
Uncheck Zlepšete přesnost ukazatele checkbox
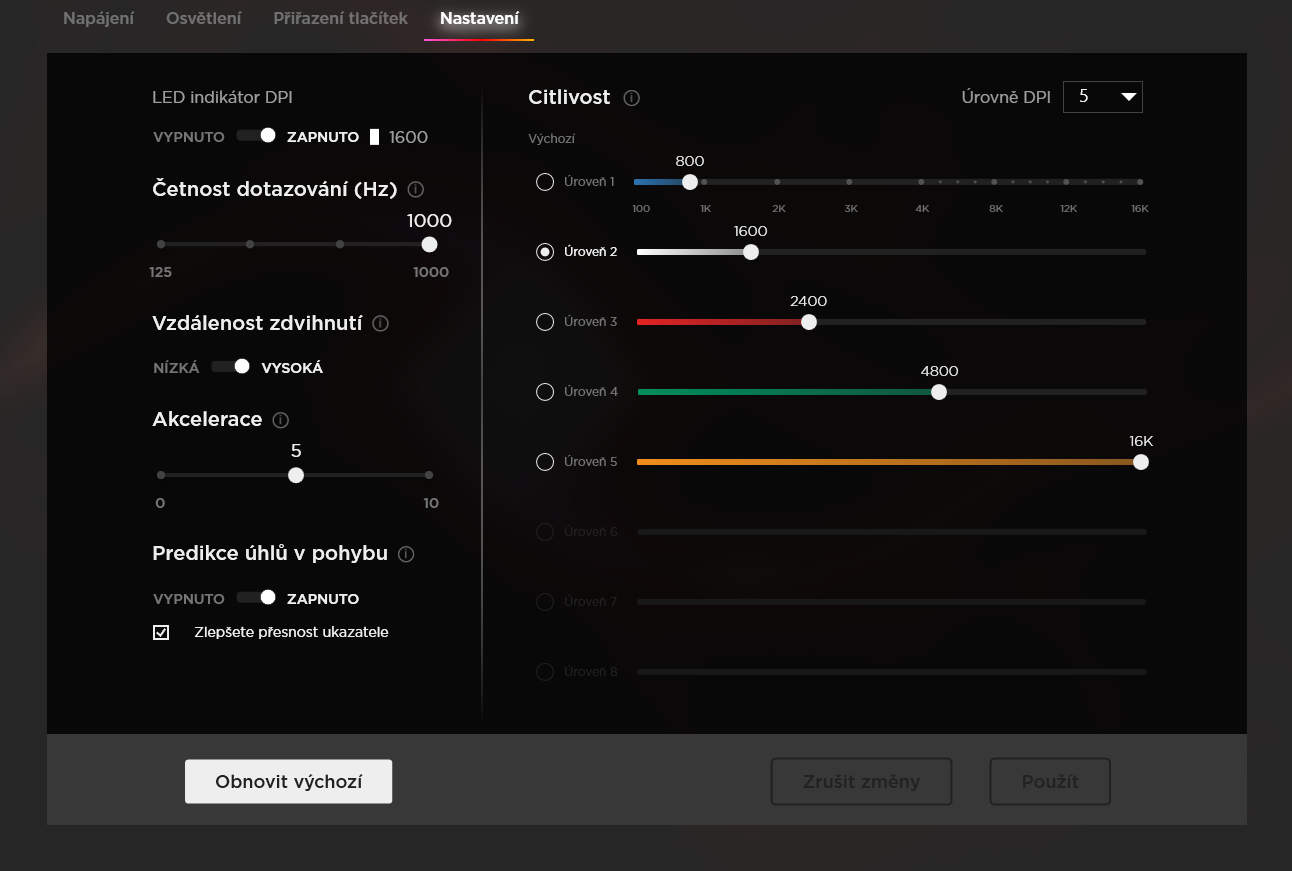161,632
